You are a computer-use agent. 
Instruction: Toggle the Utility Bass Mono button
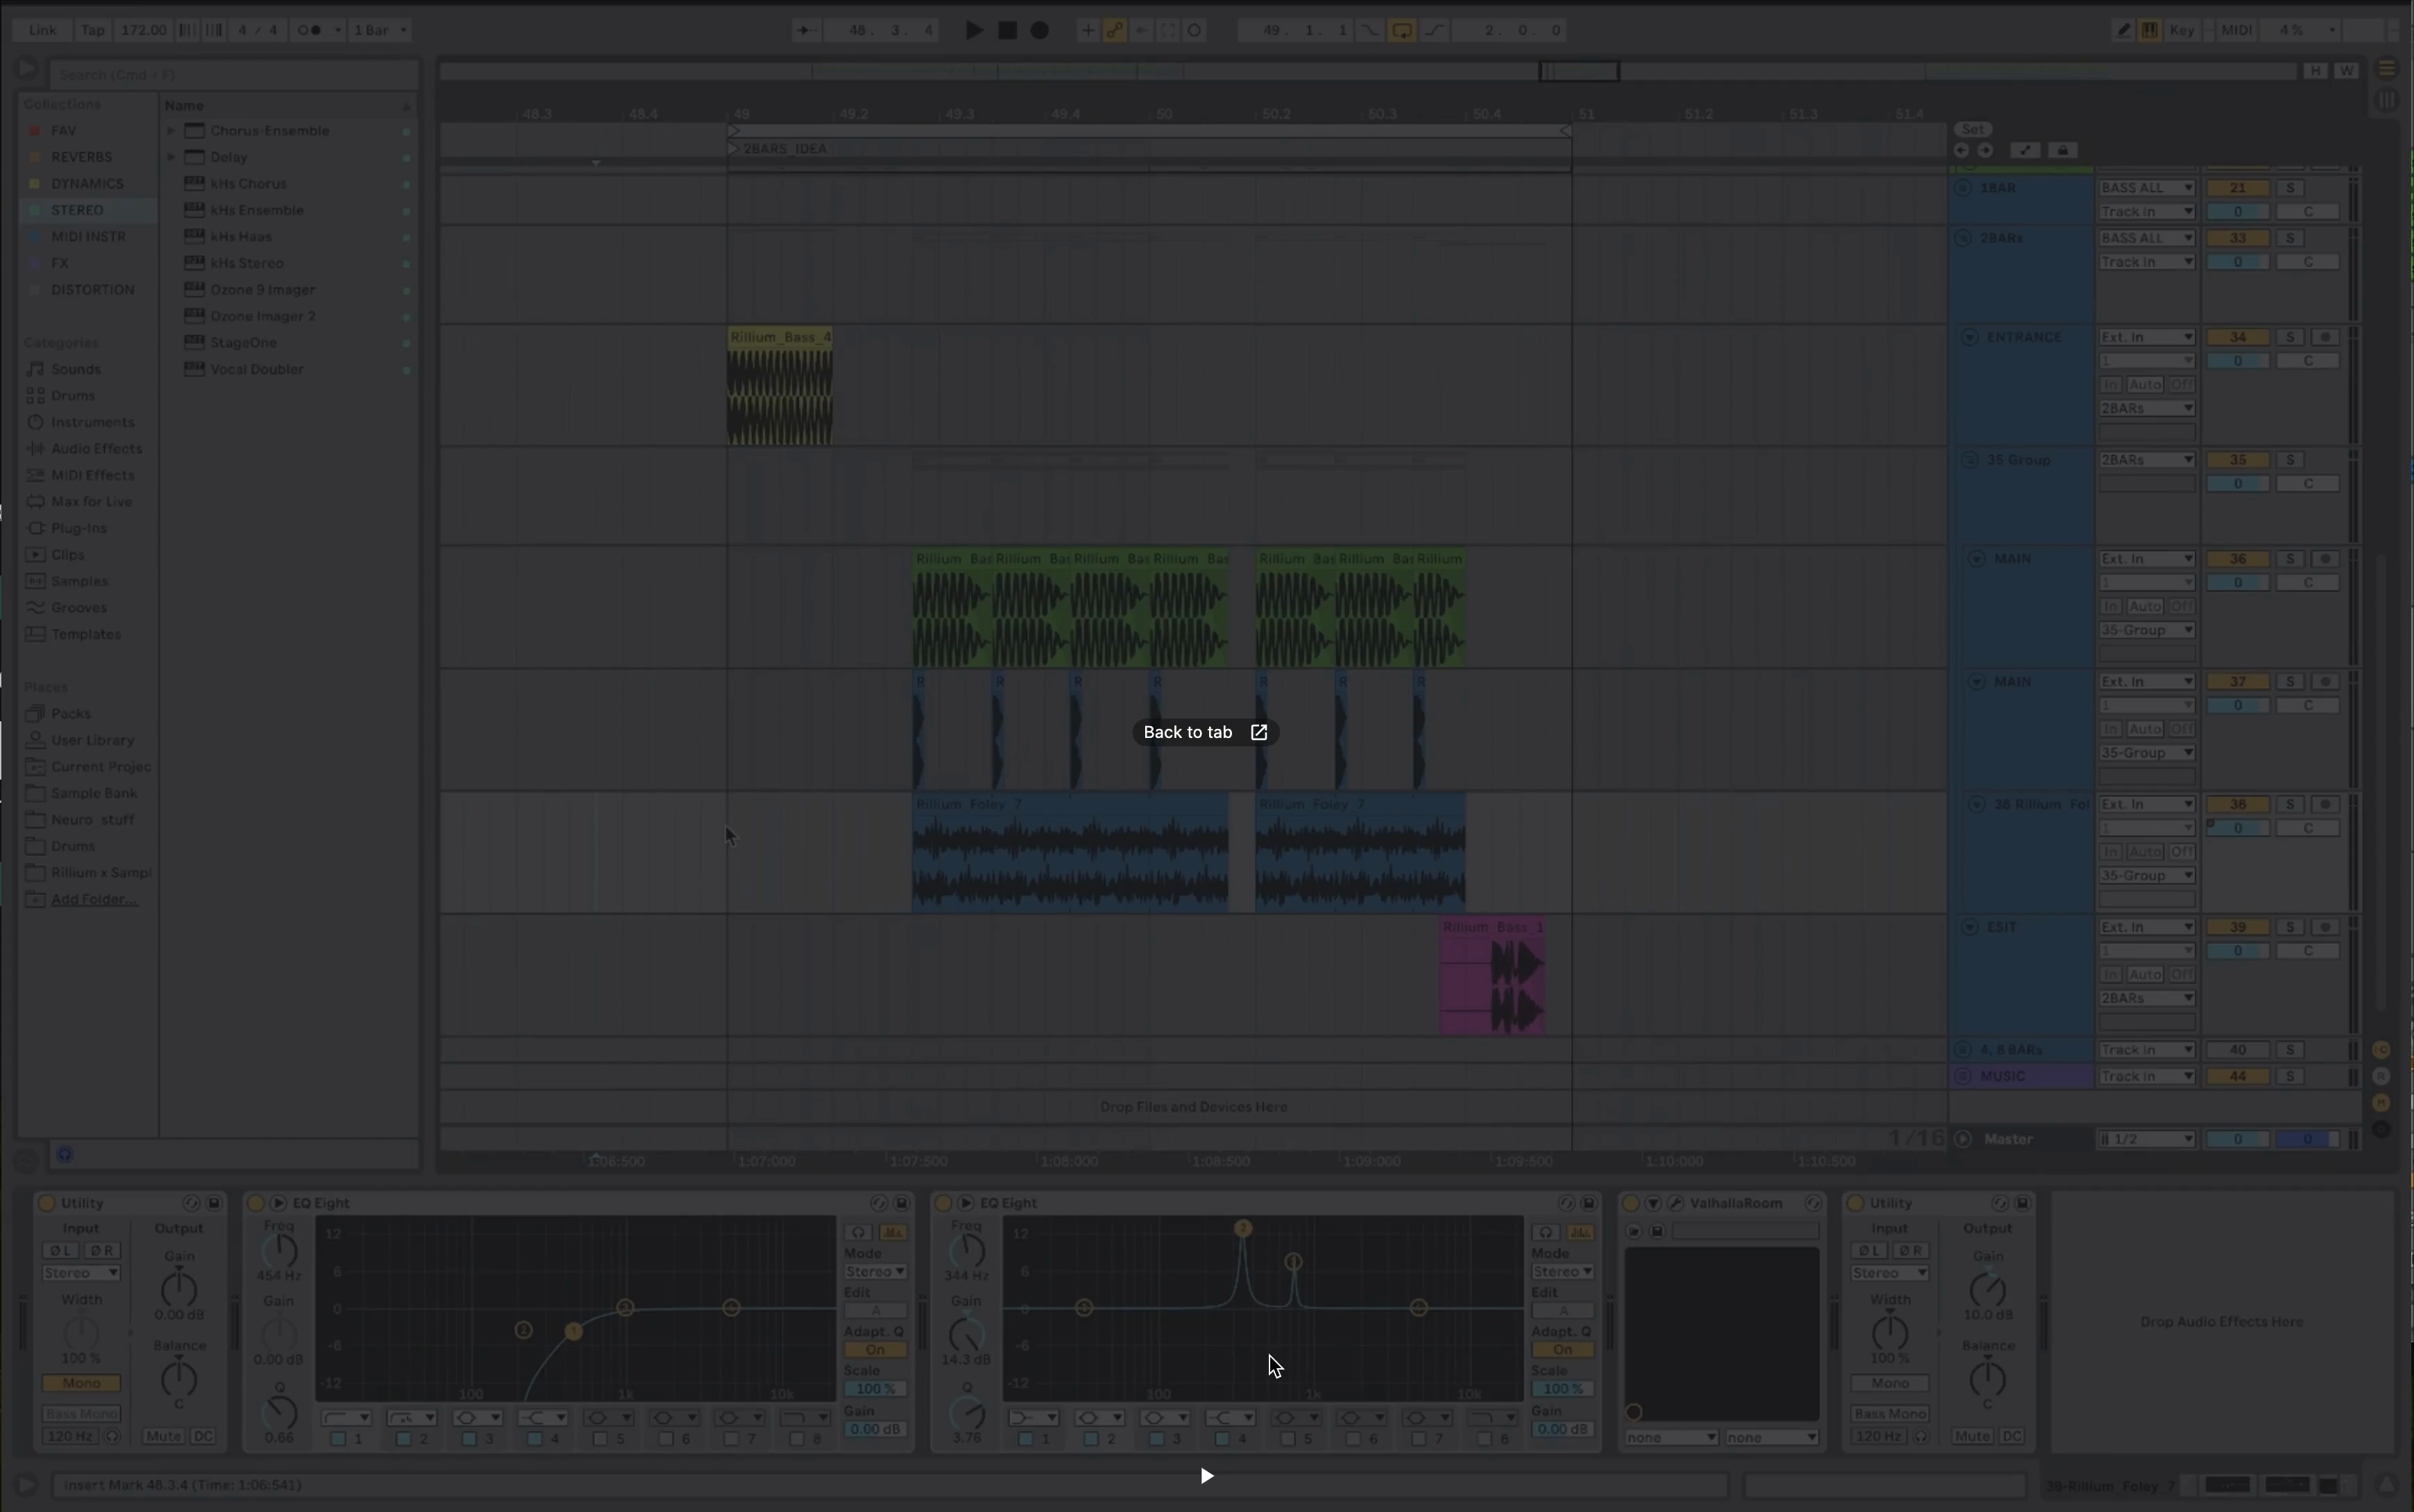[81, 1414]
